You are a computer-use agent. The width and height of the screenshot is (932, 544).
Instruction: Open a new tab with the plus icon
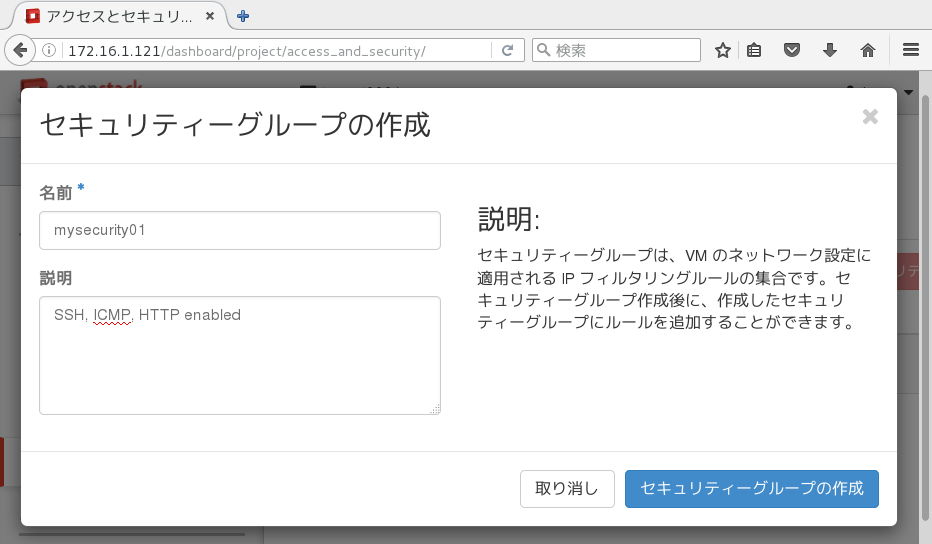coord(243,16)
